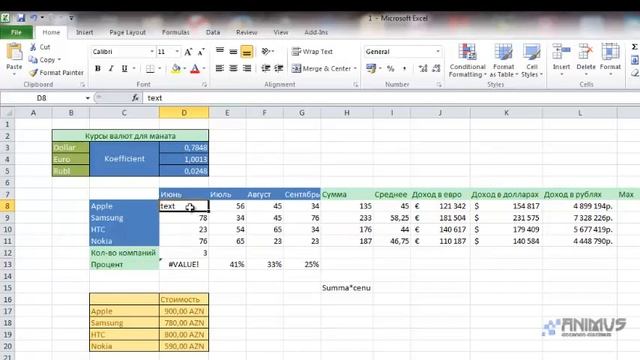Image resolution: width=640 pixels, height=360 pixels.
Task: Open Number dialog launcher
Action: (x=439, y=84)
